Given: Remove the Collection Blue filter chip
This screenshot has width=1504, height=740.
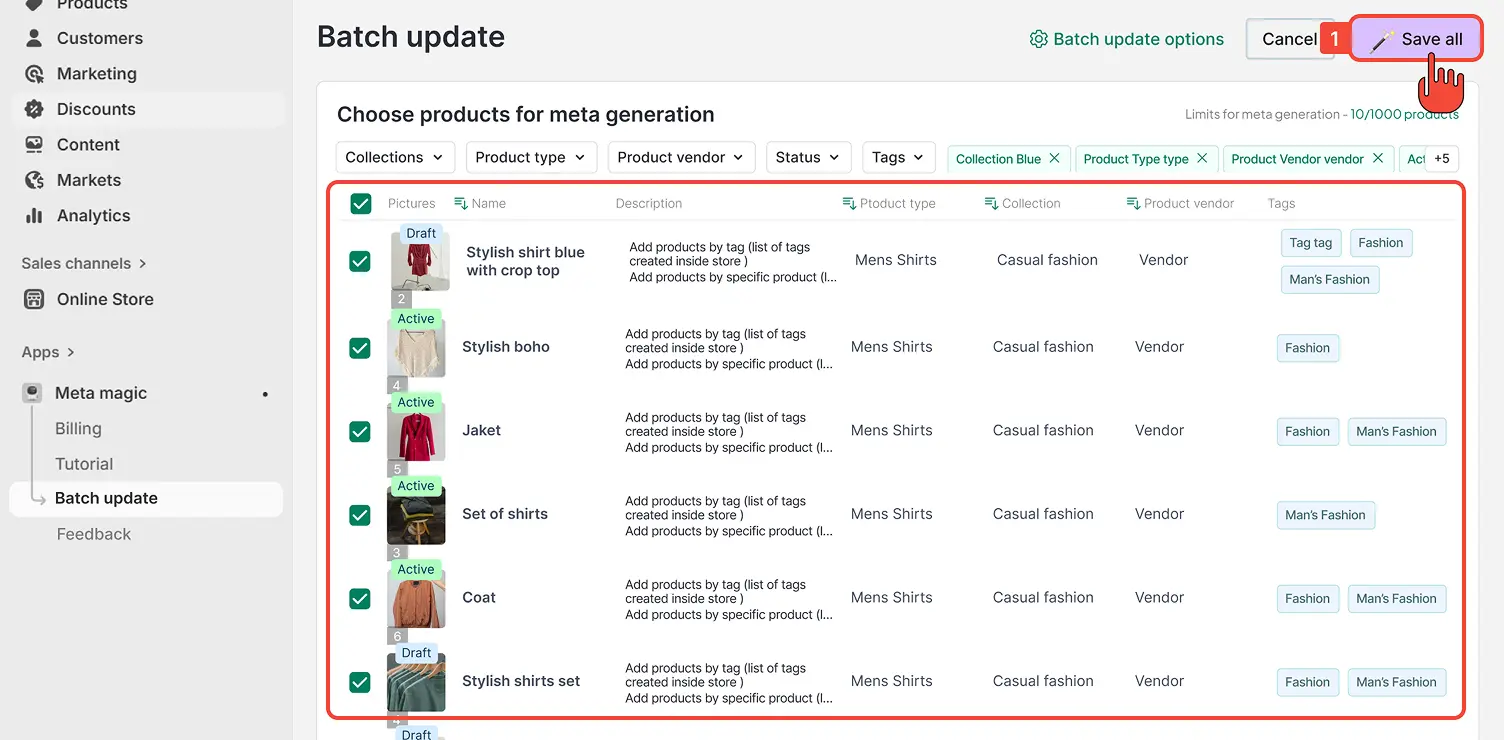Looking at the screenshot, I should coord(1054,158).
